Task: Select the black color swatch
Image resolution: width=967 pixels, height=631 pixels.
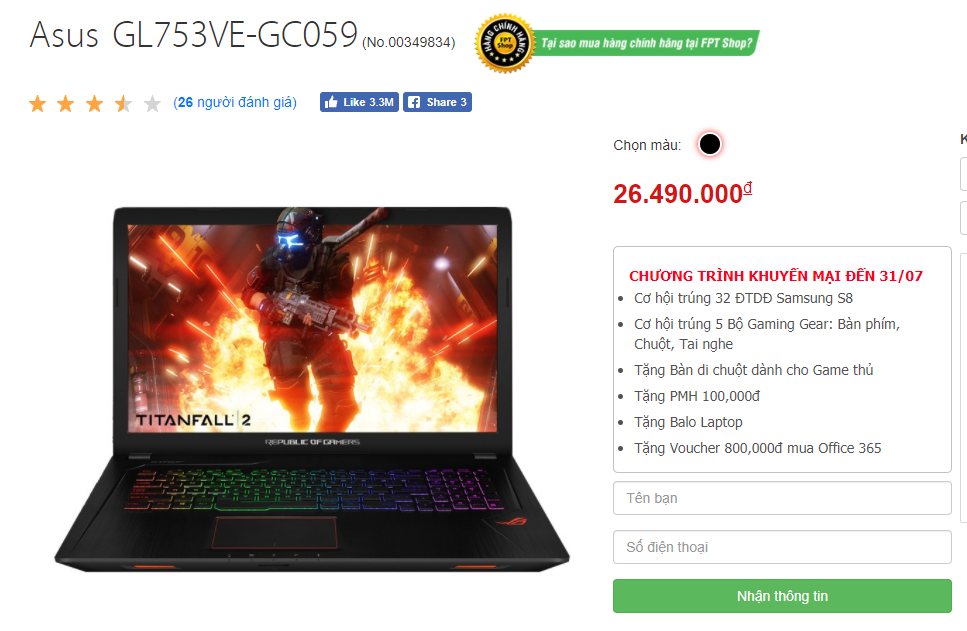Action: [x=710, y=144]
